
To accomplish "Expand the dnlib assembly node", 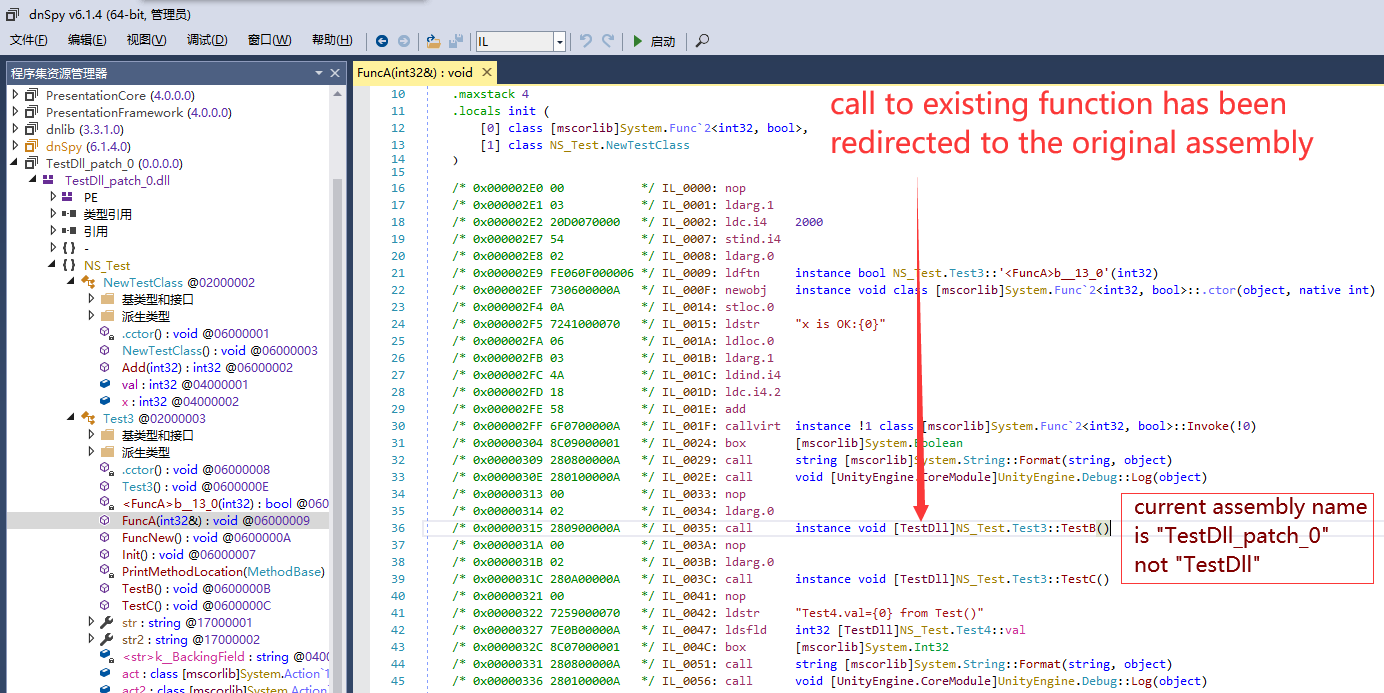I will point(15,129).
